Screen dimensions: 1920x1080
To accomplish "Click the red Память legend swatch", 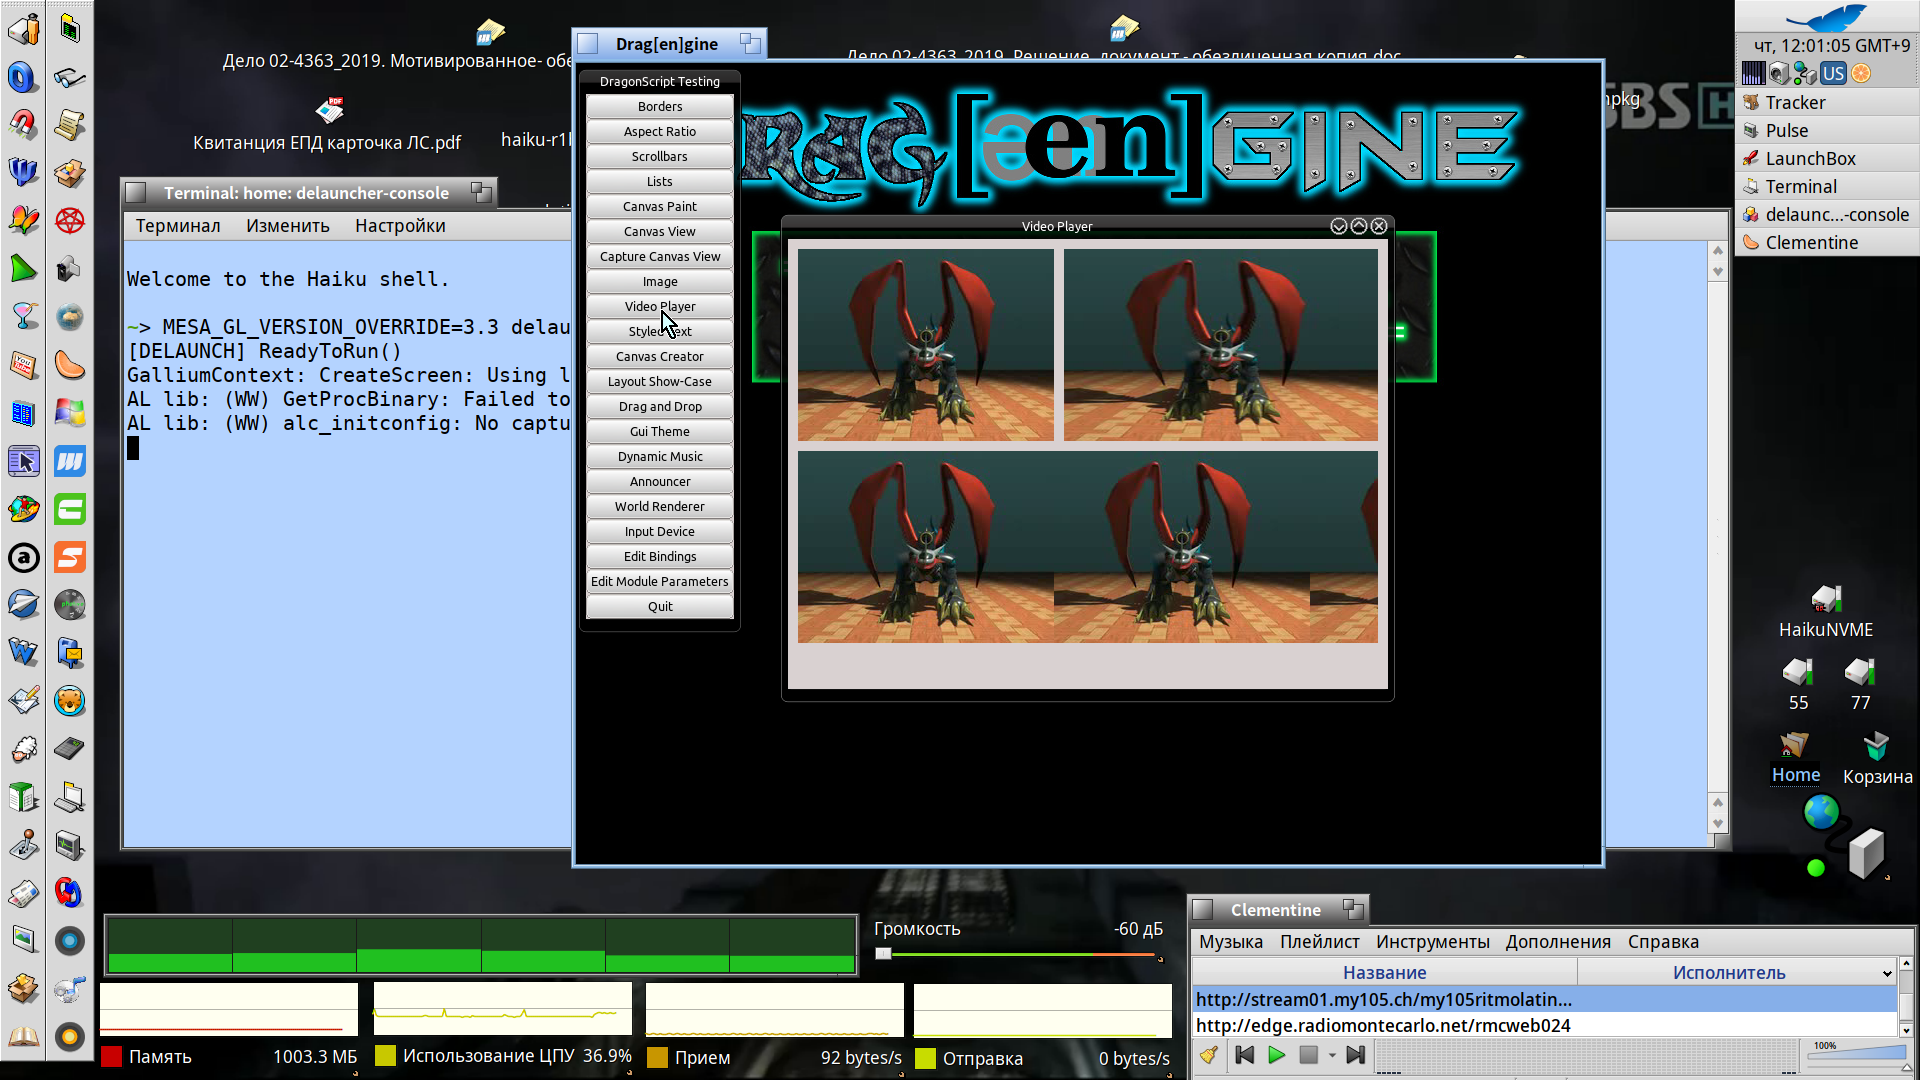I will pyautogui.click(x=111, y=1057).
